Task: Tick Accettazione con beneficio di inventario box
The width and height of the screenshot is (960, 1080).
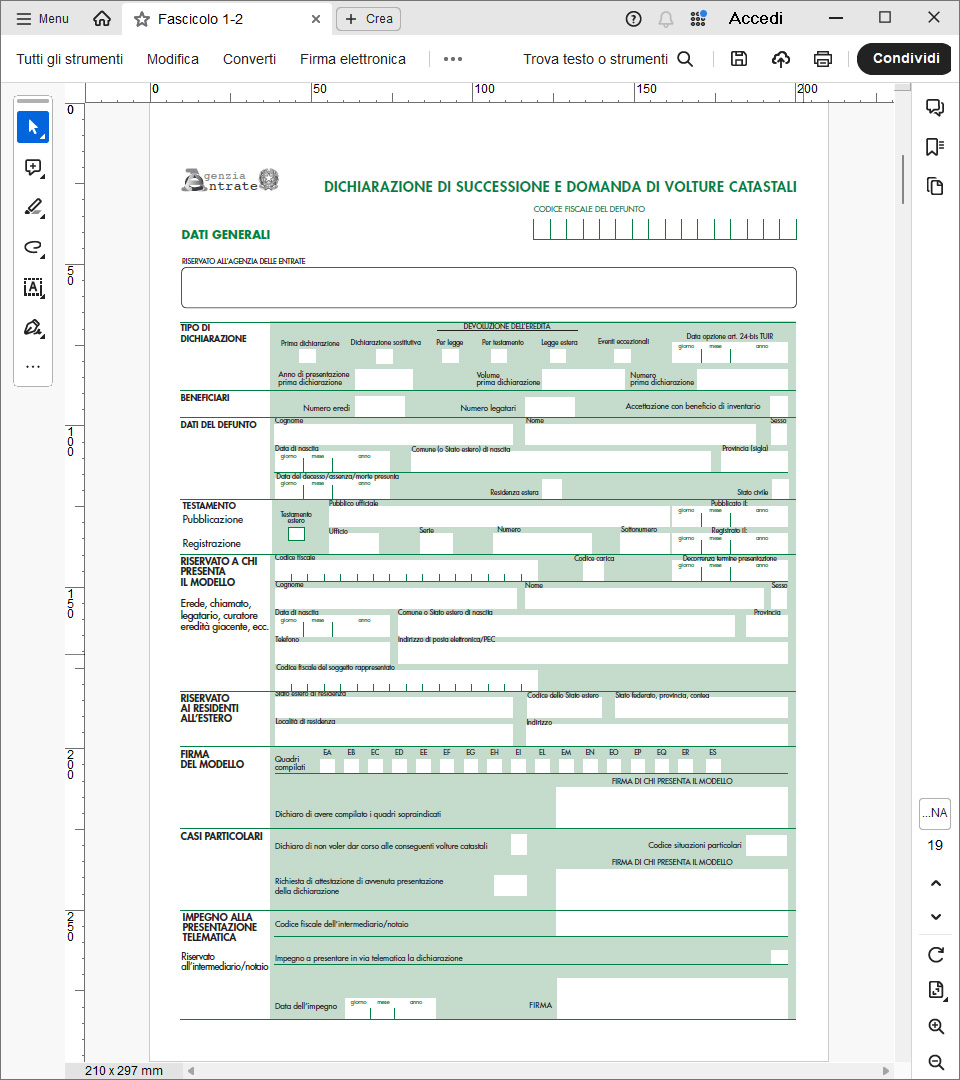Action: pyautogui.click(x=779, y=406)
